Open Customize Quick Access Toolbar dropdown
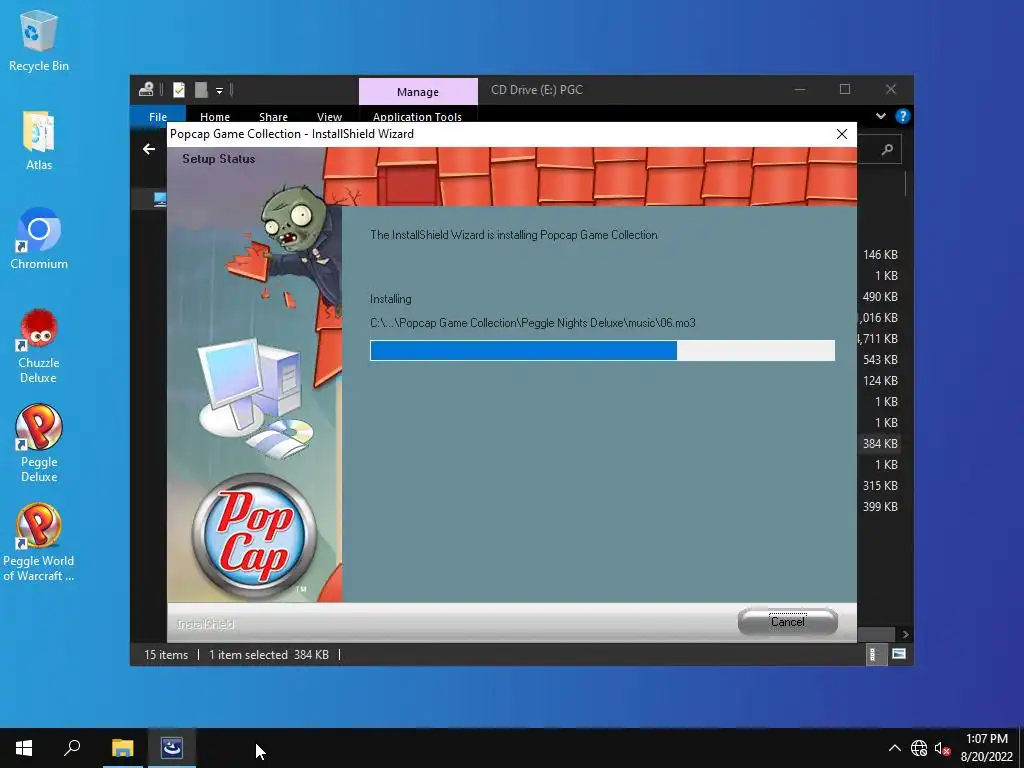Image resolution: width=1024 pixels, height=768 pixels. click(219, 90)
